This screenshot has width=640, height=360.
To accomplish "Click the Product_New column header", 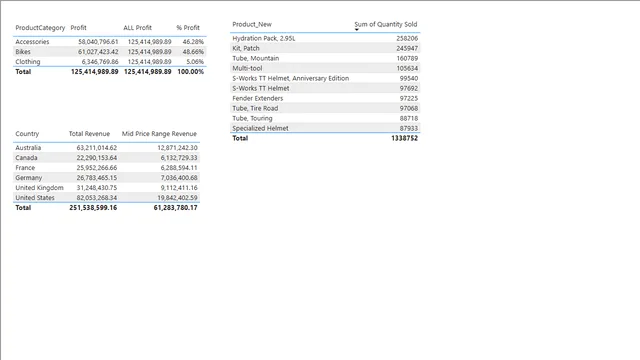I will [x=252, y=24].
